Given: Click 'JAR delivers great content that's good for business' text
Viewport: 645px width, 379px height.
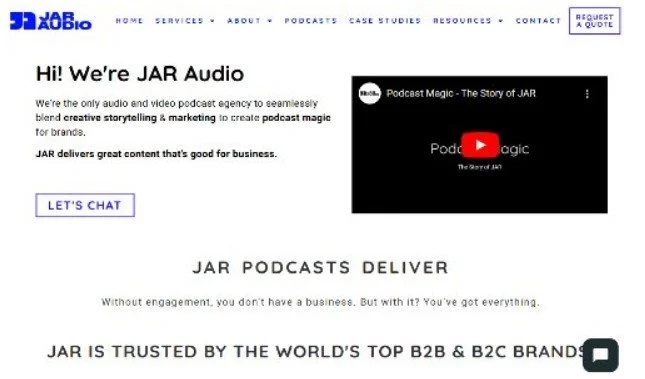Looking at the screenshot, I should (x=156, y=154).
